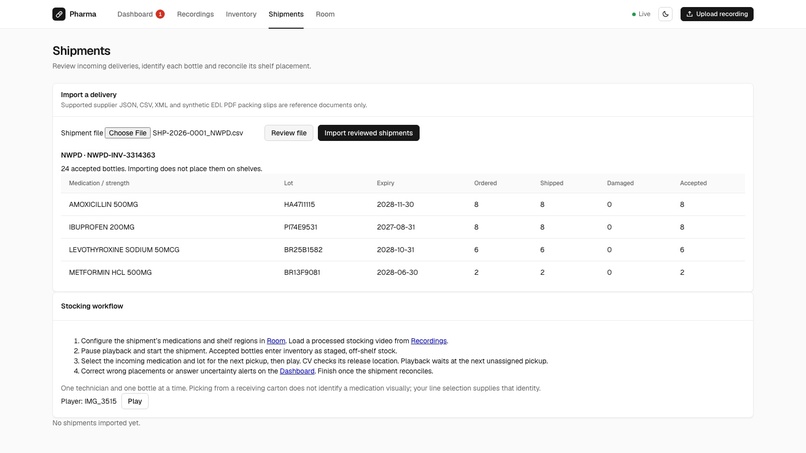806x453 pixels.
Task: Click expiry date 2028-11-30
Action: coord(395,204)
